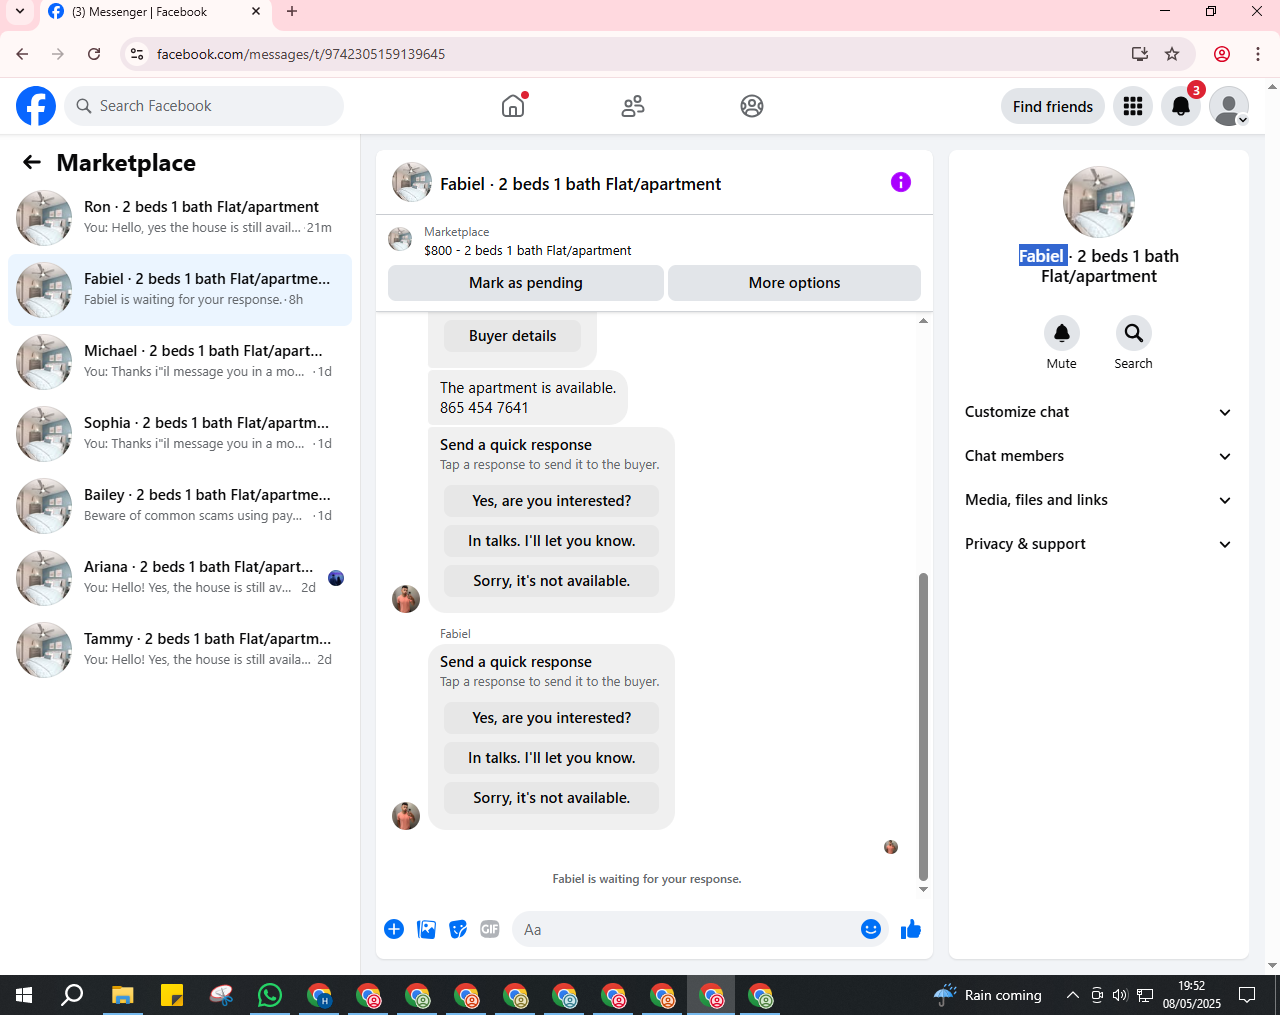Send last 'Yes, are you interested?' quick response
Image resolution: width=1280 pixels, height=1015 pixels.
tap(552, 718)
